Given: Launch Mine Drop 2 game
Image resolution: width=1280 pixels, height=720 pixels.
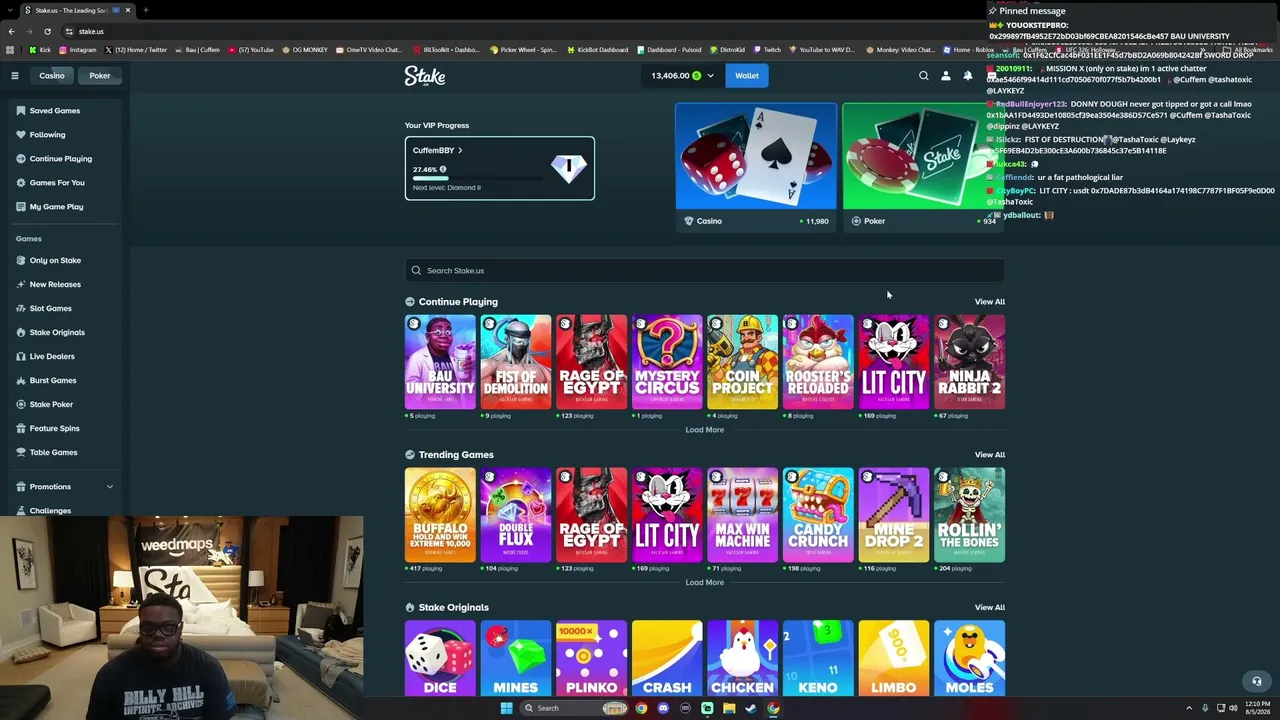Looking at the screenshot, I should tap(894, 515).
